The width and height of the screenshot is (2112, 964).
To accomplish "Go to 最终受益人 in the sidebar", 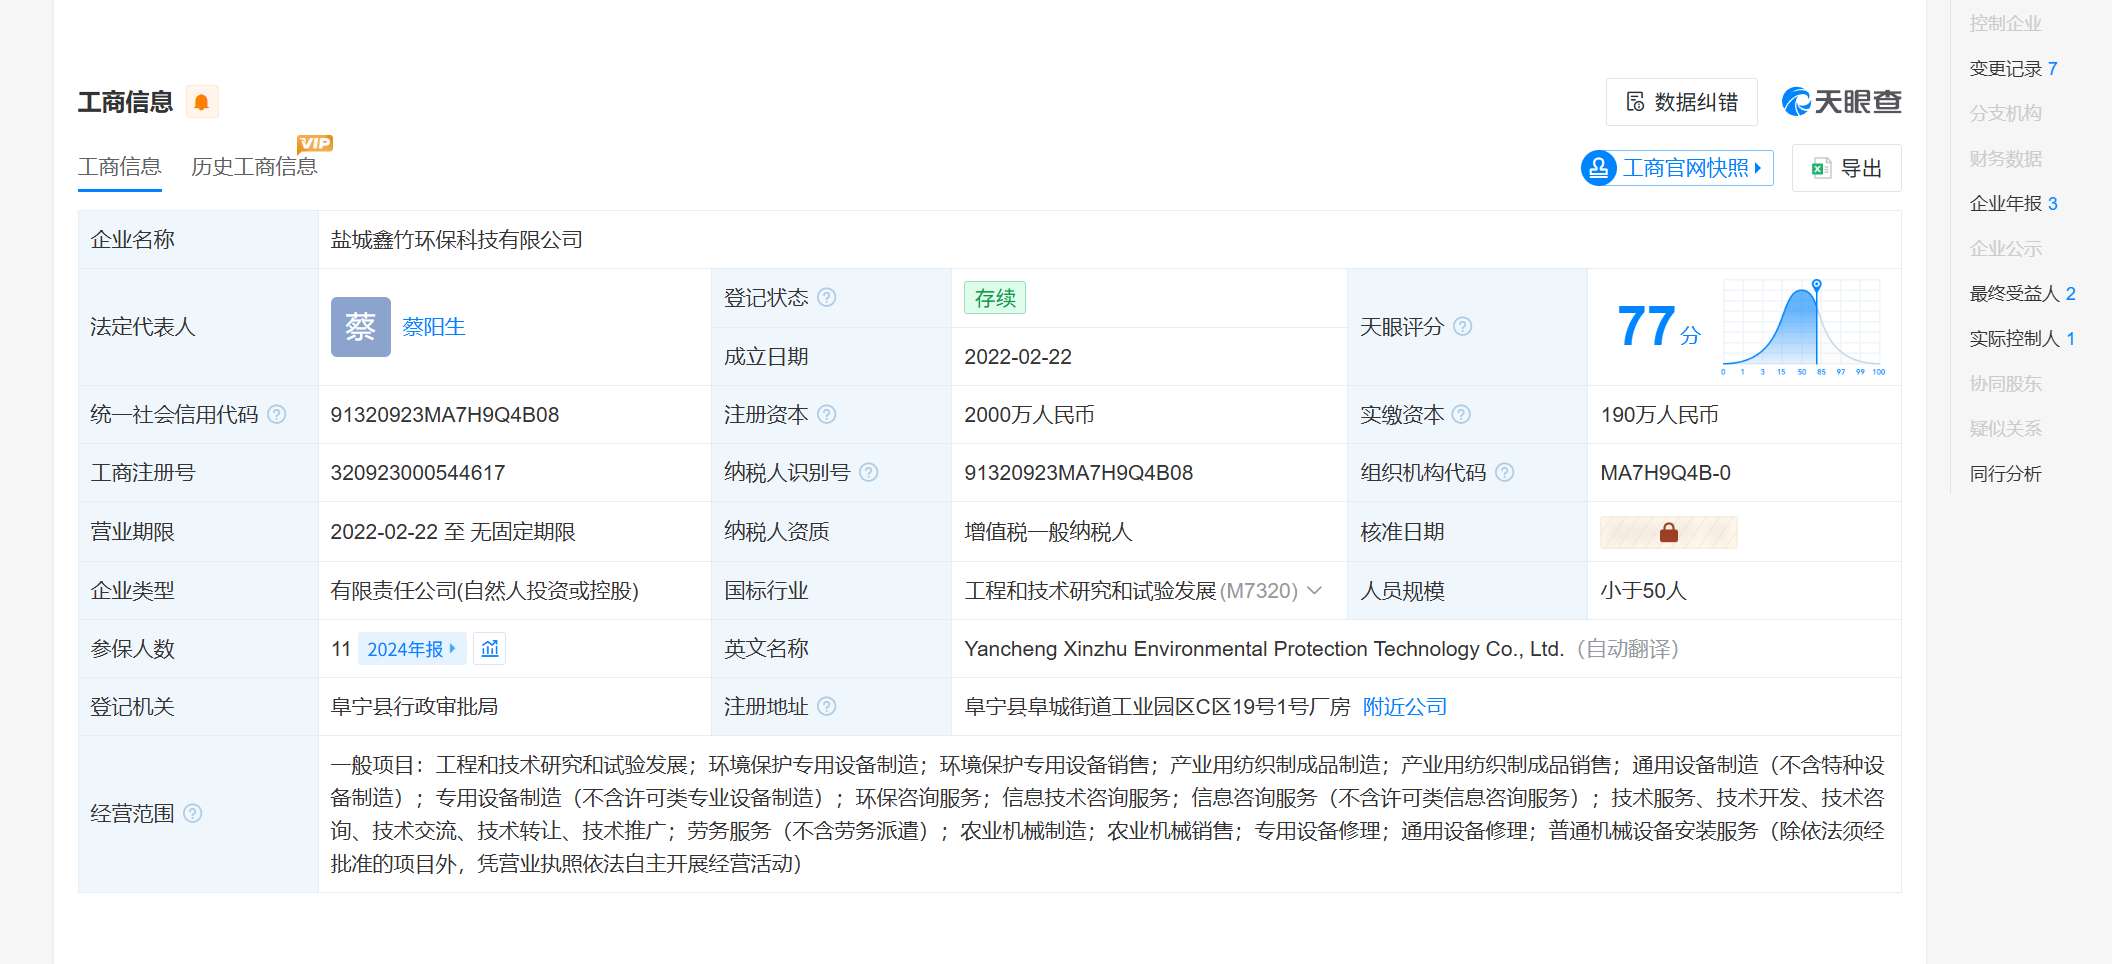I will pos(2023,294).
